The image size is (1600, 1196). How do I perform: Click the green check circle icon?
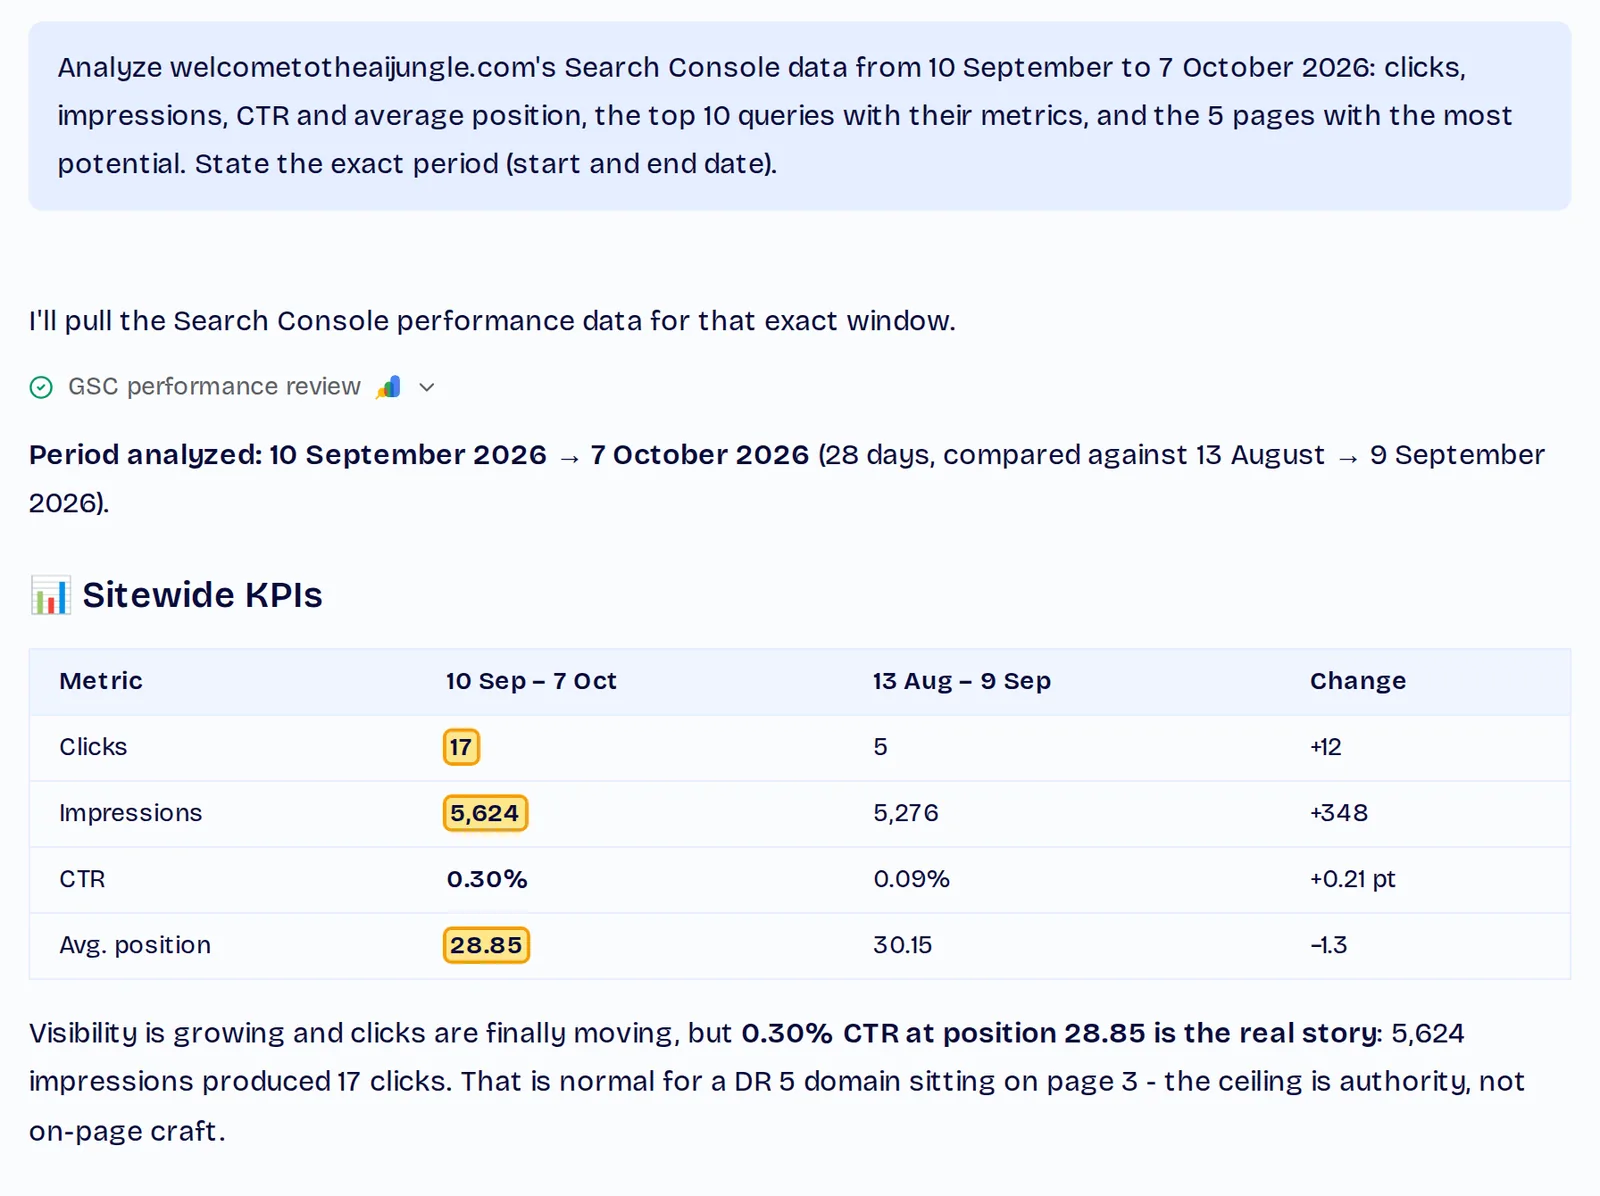point(41,387)
